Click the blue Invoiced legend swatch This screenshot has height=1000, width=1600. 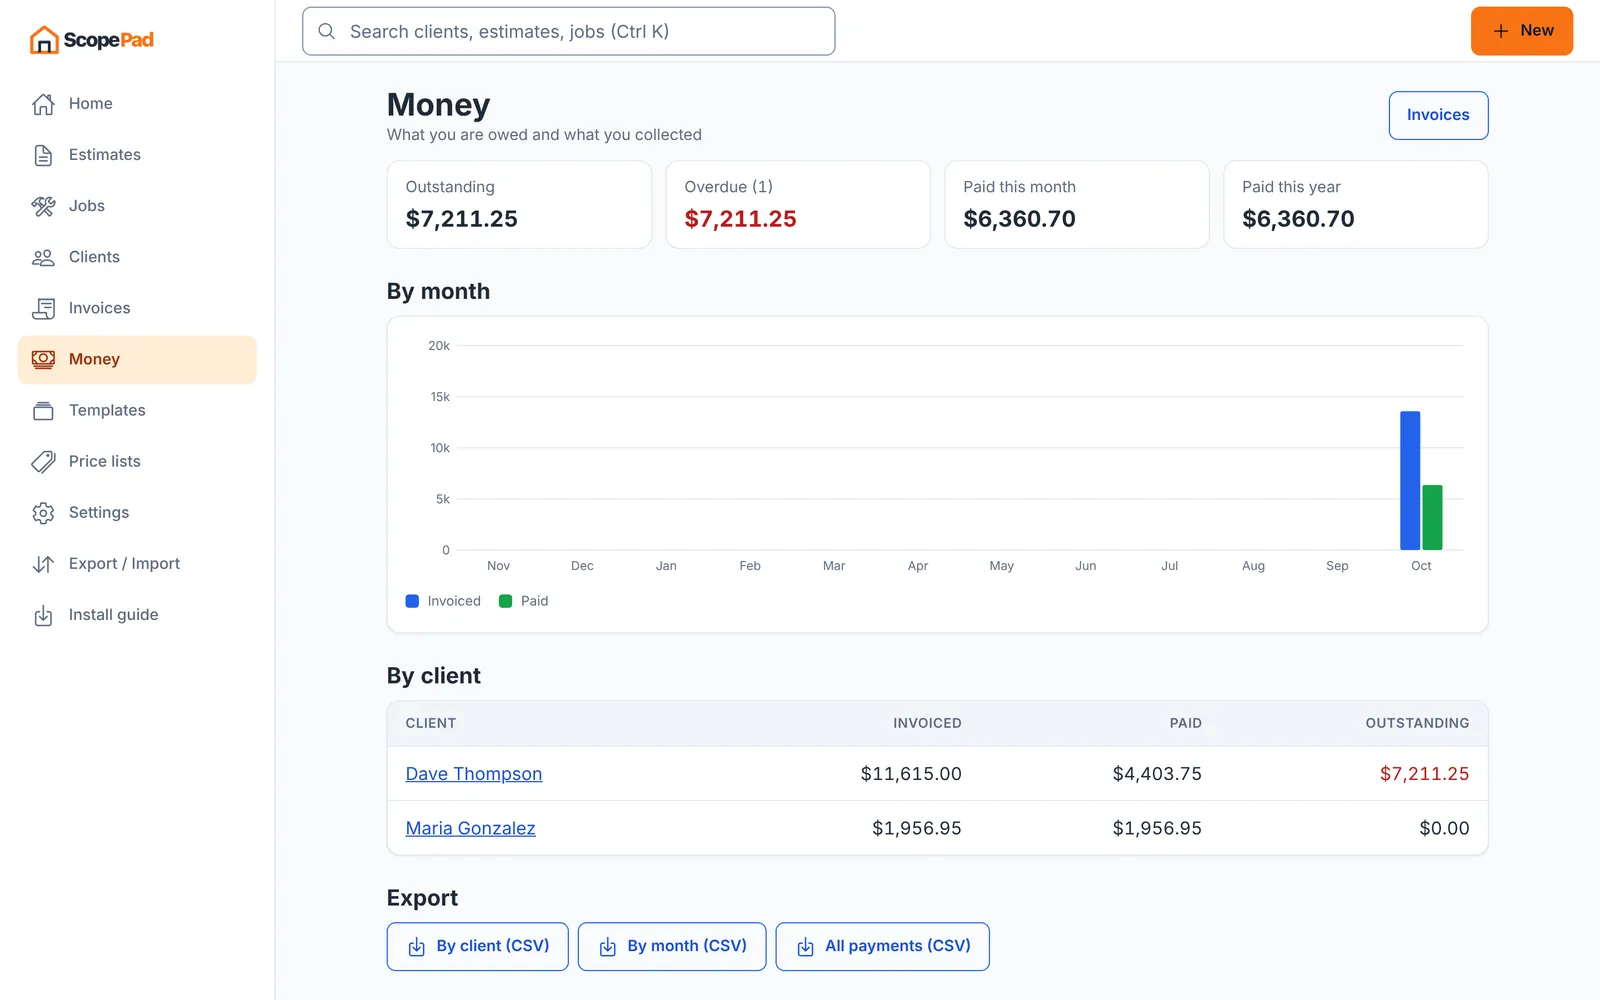pos(412,601)
